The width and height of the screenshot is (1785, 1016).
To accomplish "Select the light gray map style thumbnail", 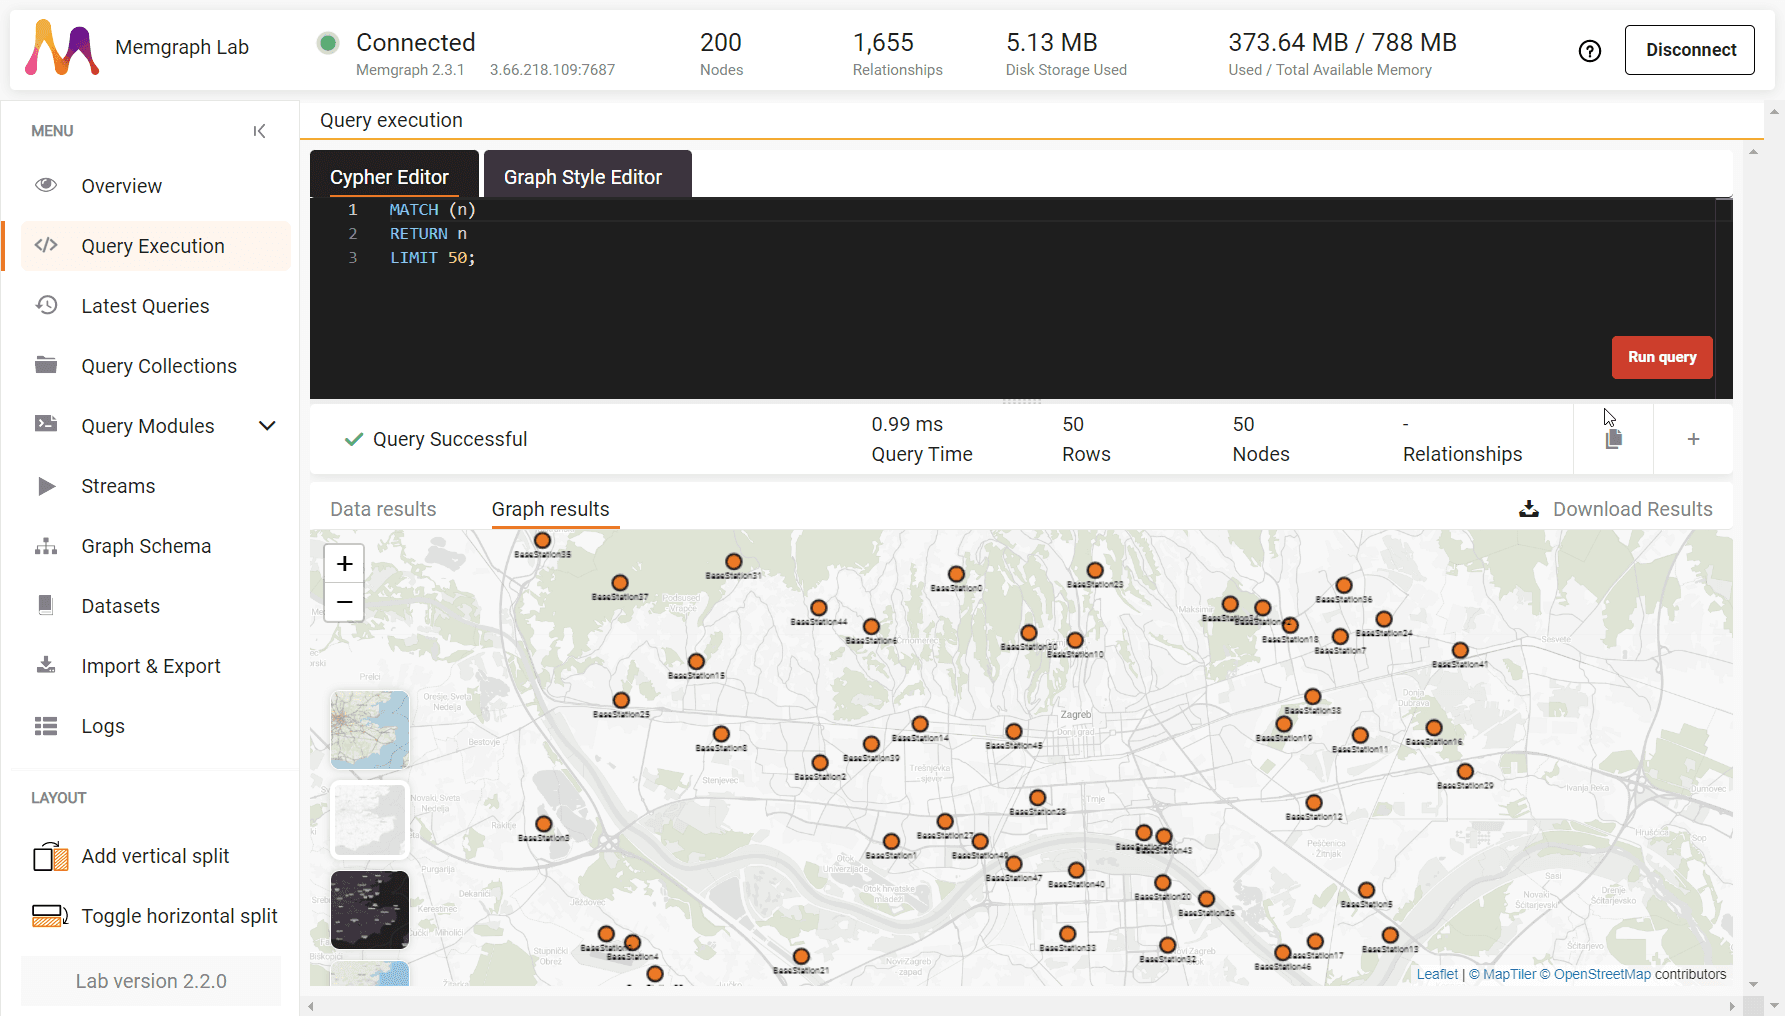I will click(370, 820).
